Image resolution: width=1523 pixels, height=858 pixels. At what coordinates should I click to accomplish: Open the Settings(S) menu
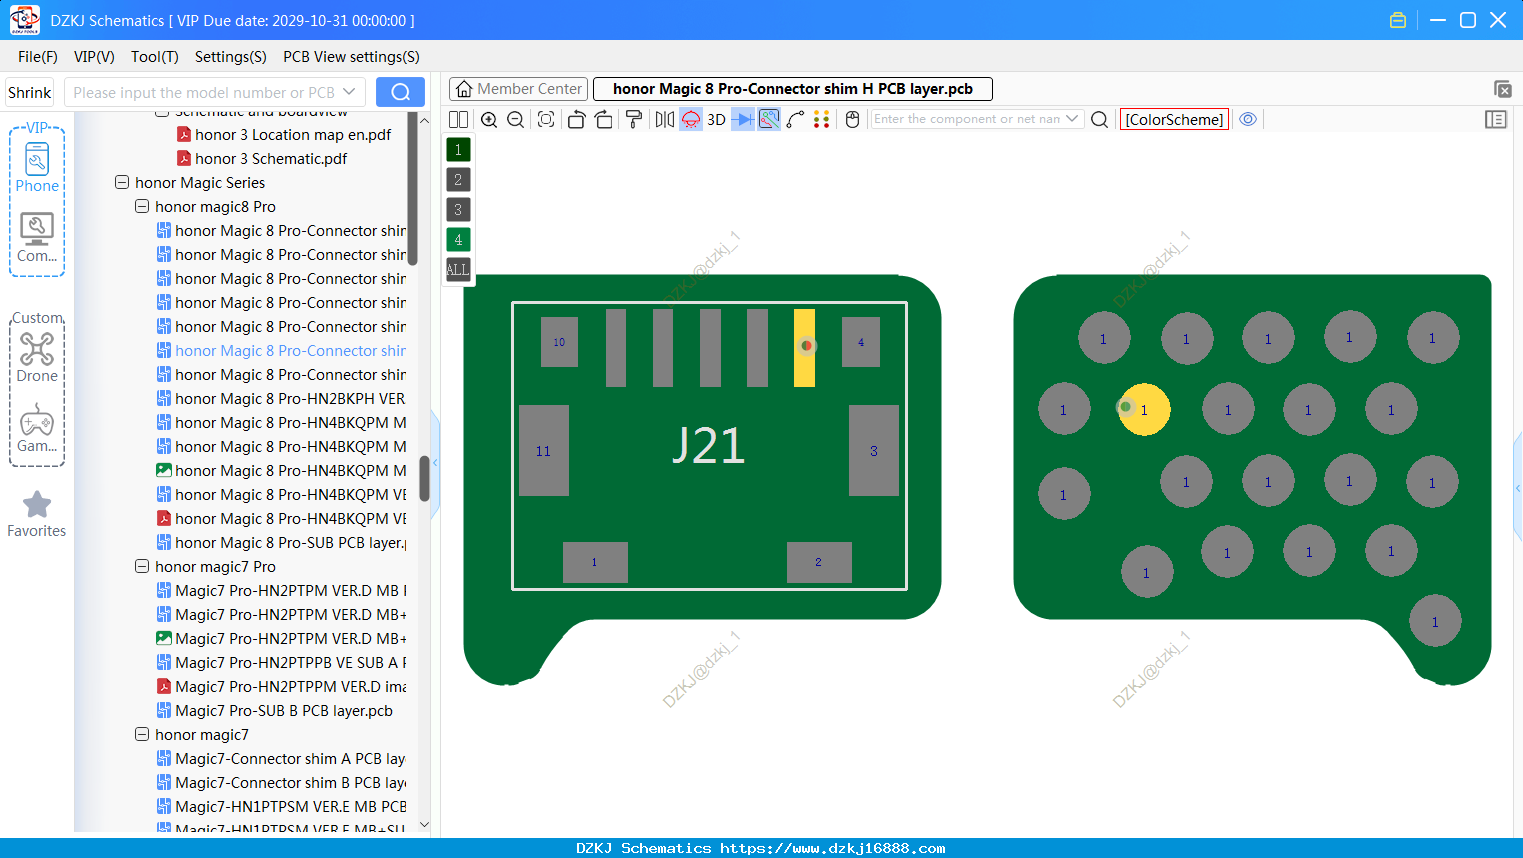coord(231,57)
